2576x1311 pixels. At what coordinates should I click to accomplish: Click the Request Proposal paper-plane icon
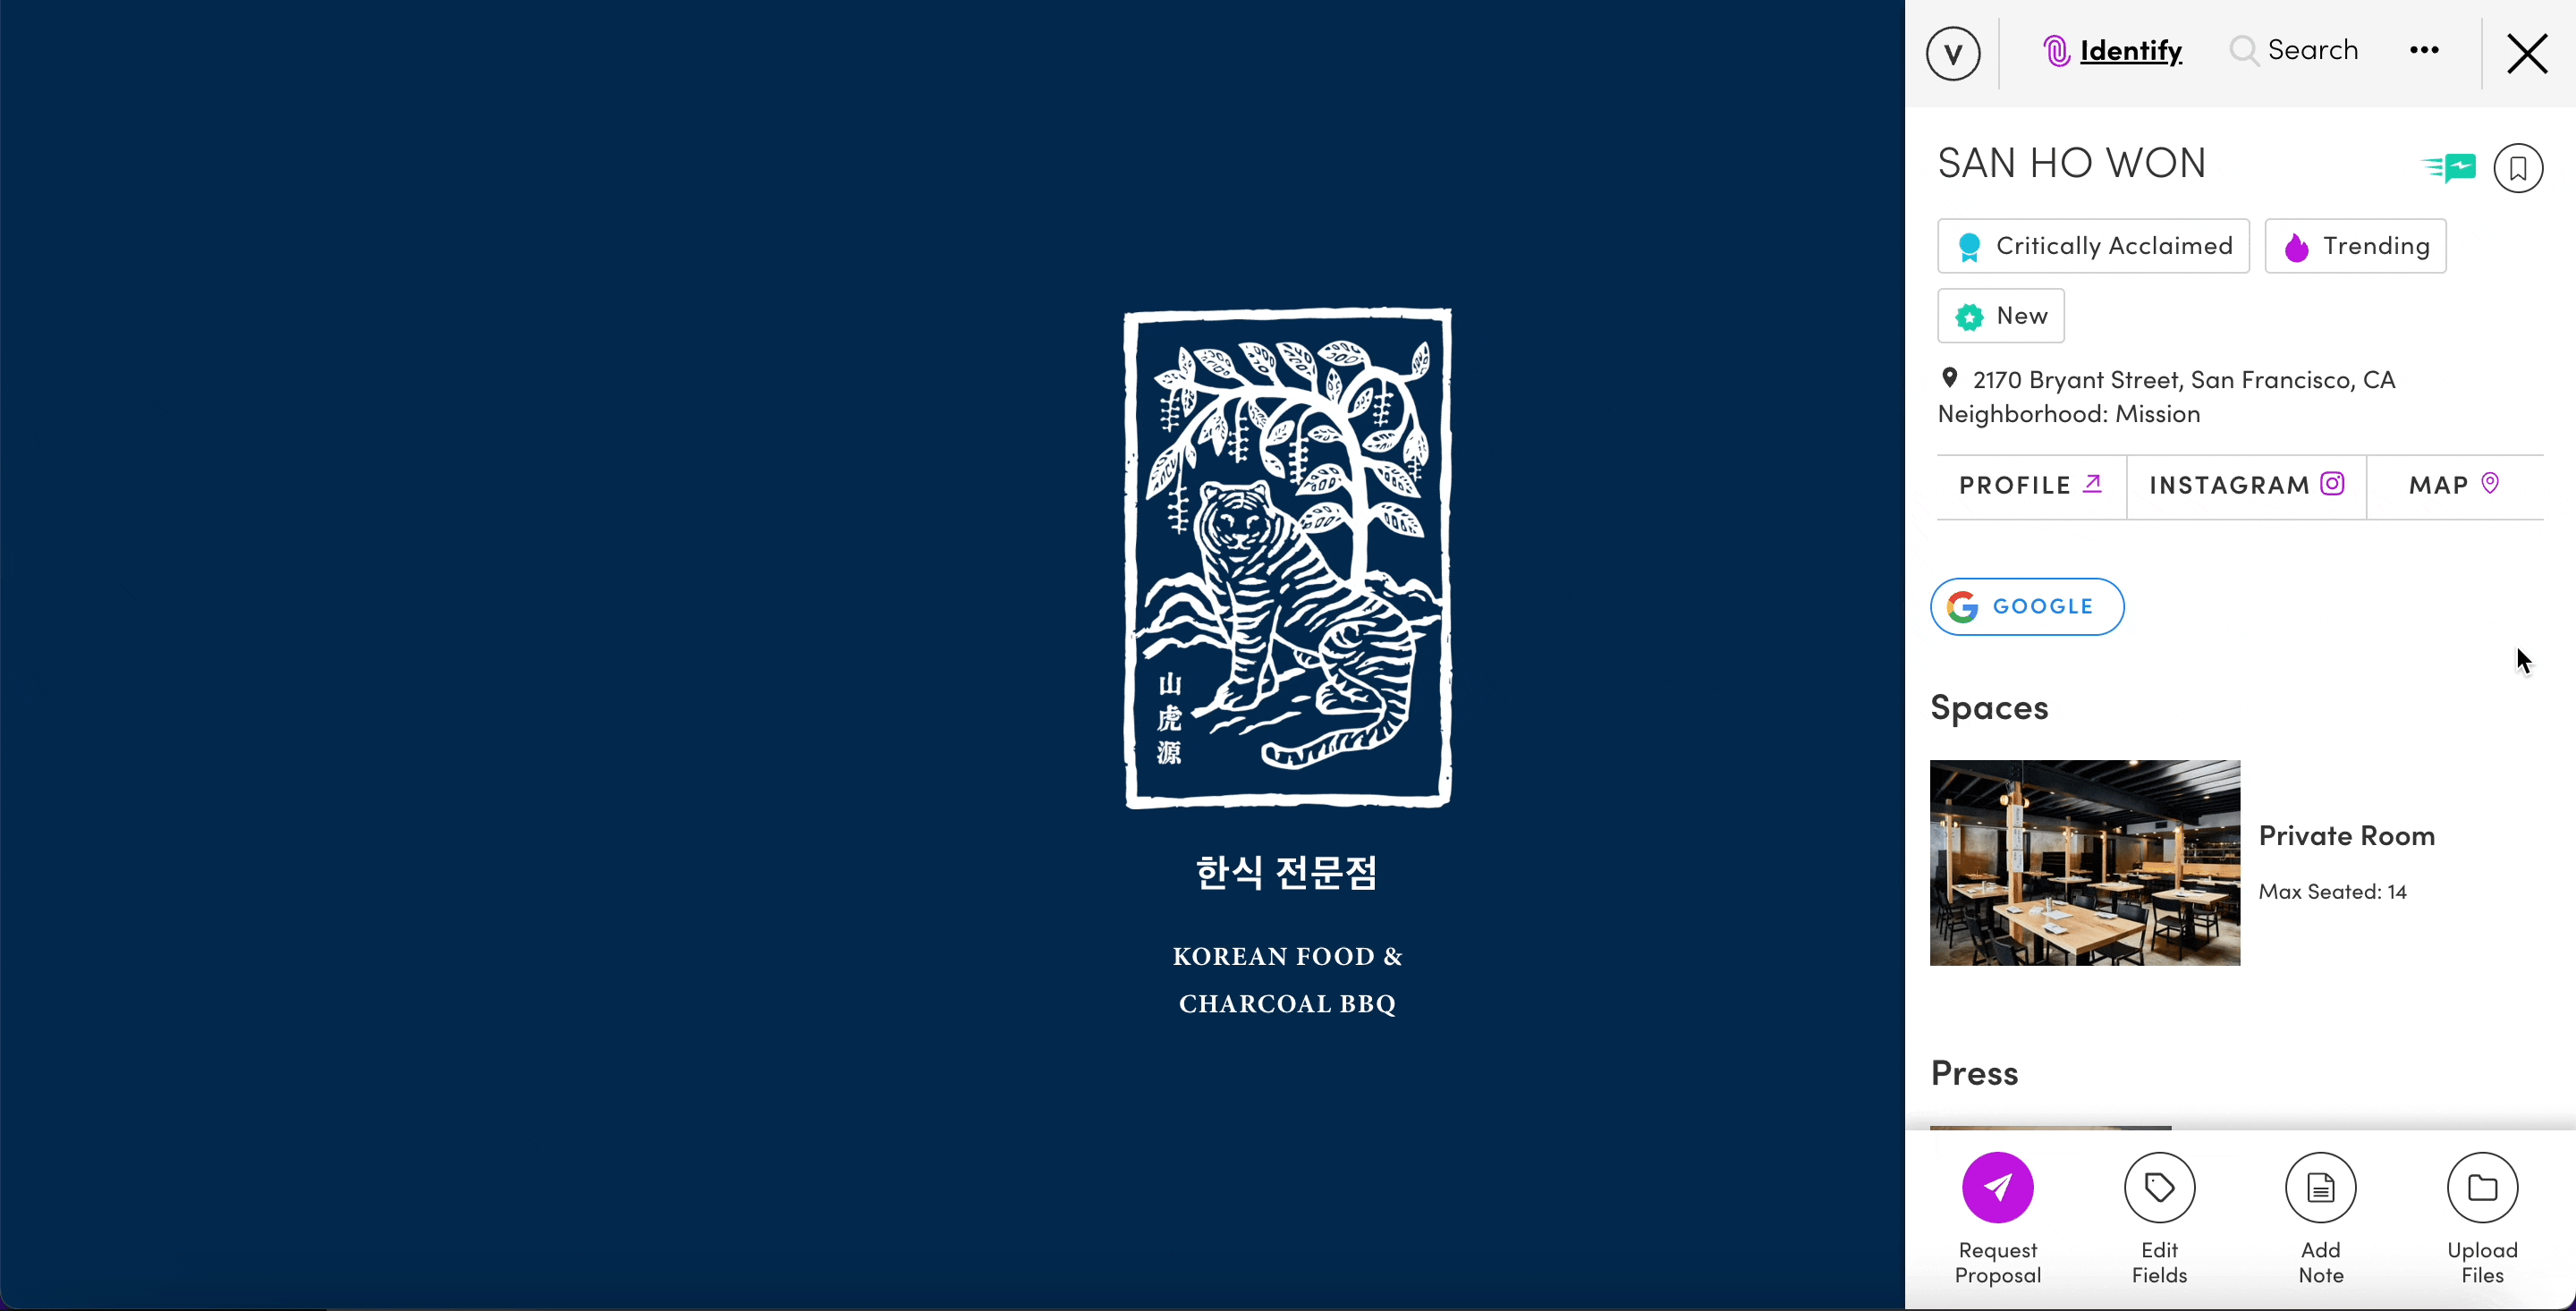coord(1998,1187)
